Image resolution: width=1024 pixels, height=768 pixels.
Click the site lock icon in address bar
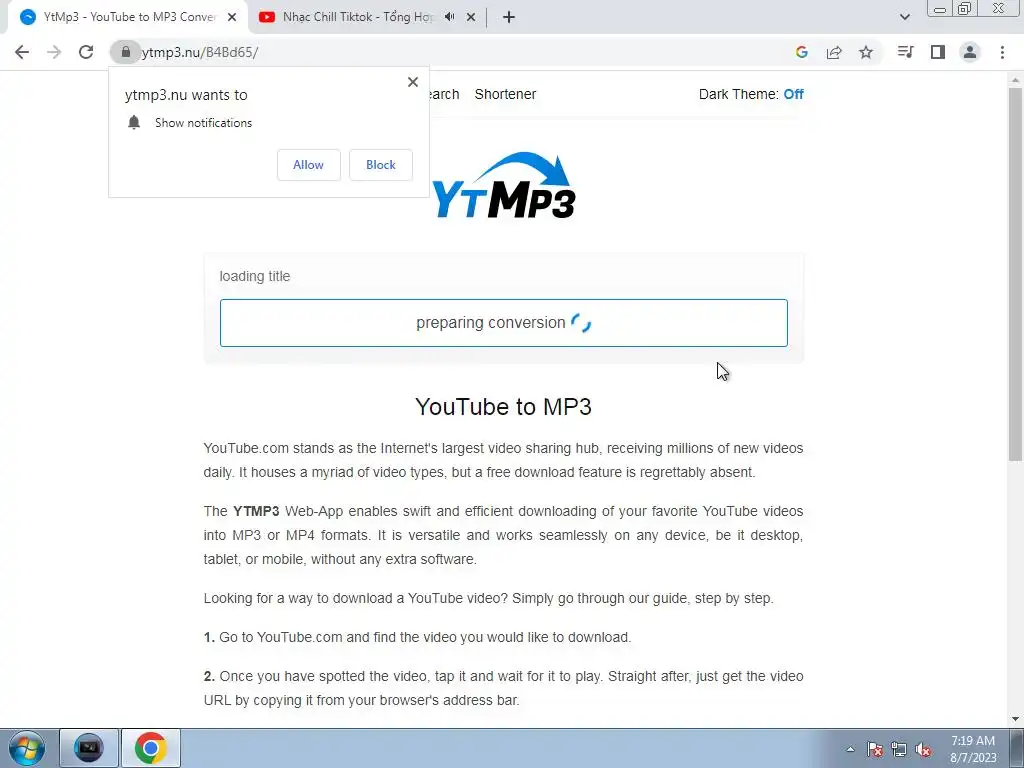pos(125,52)
